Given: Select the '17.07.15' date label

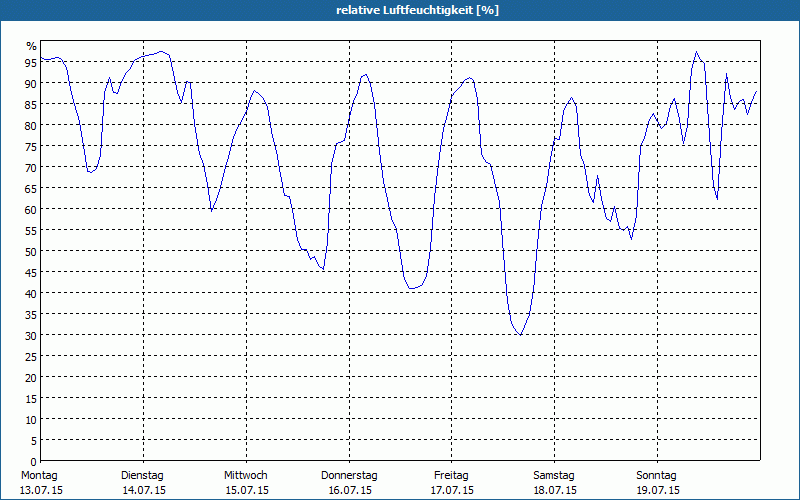Looking at the screenshot, I should (452, 491).
